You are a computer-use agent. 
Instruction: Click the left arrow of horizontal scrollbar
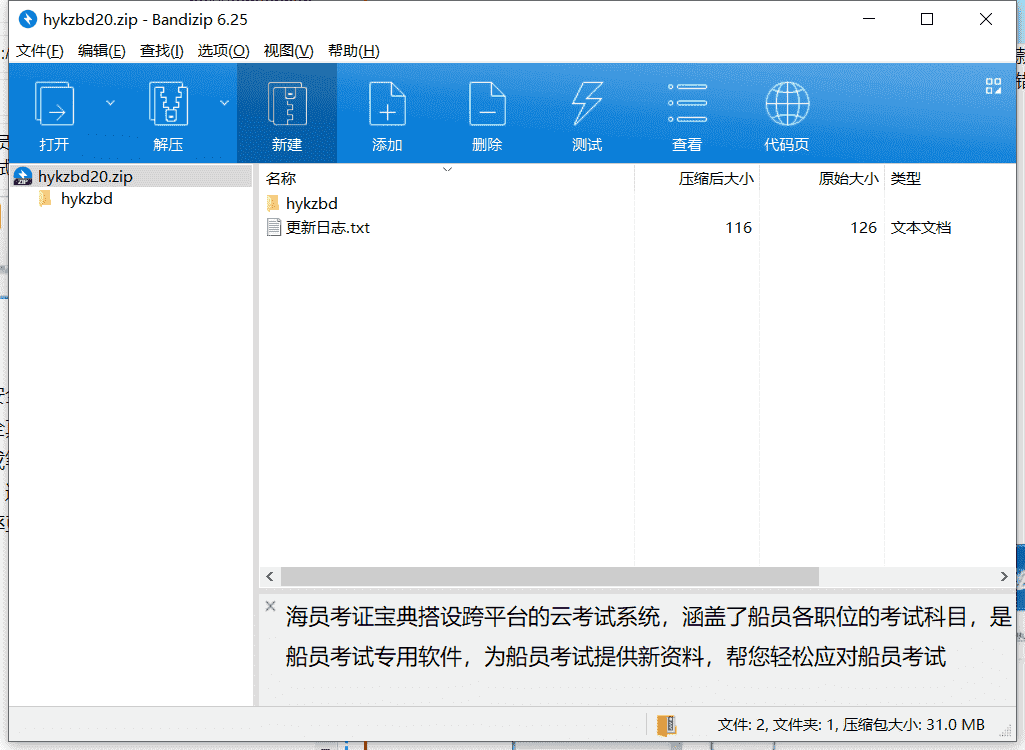coord(270,576)
